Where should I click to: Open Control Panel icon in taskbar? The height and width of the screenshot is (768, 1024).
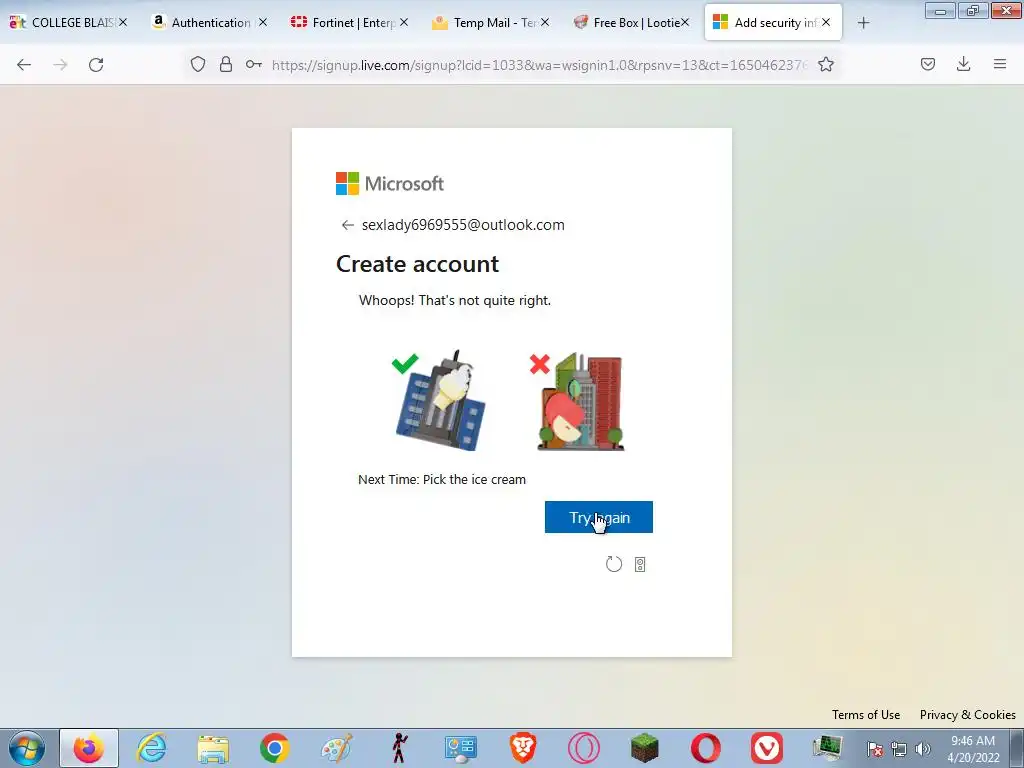pos(460,748)
